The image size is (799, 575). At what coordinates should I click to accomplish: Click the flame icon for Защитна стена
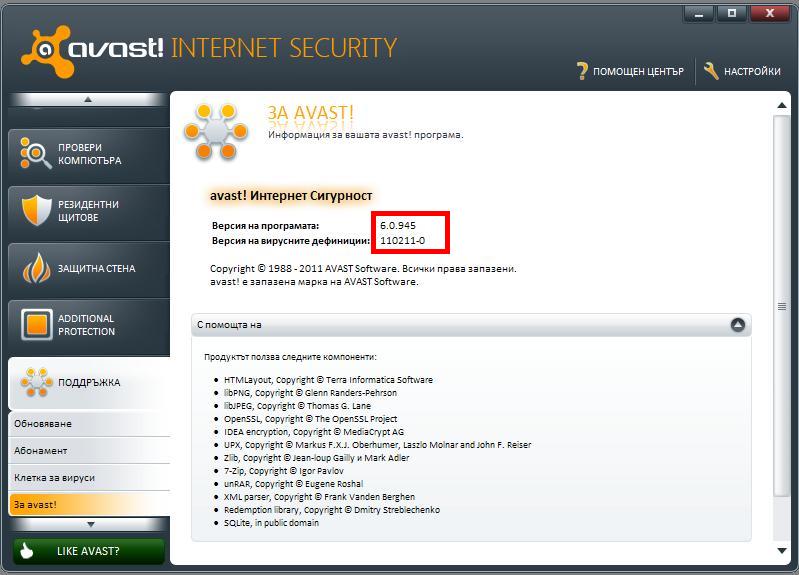pyautogui.click(x=36, y=268)
